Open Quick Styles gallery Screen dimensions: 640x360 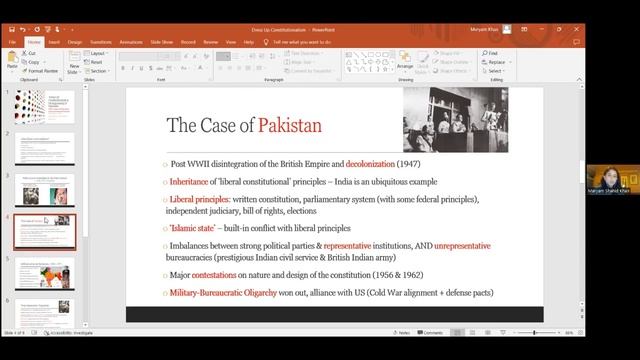point(422,63)
